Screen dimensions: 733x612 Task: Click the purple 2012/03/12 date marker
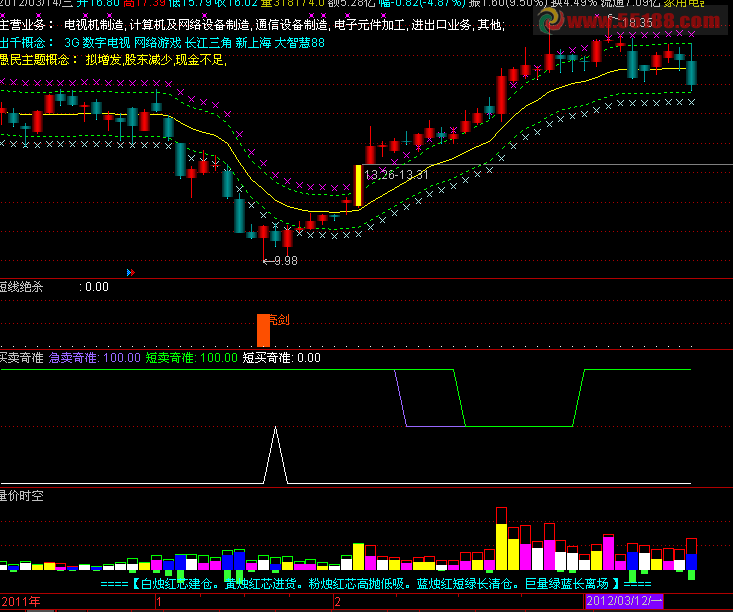624,601
